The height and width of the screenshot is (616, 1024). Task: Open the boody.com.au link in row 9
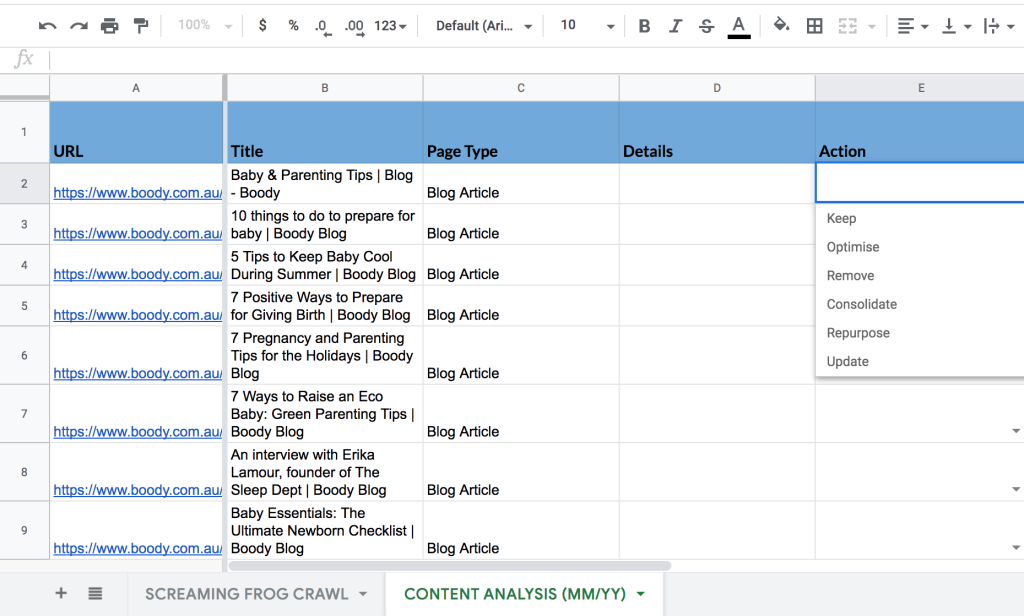138,549
